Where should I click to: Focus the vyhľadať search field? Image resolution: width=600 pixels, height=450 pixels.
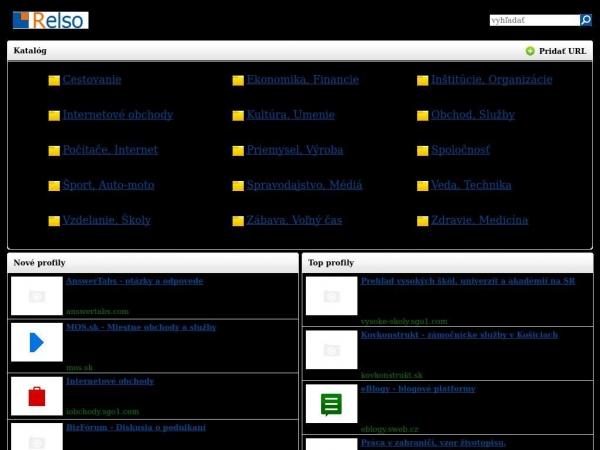[535, 20]
